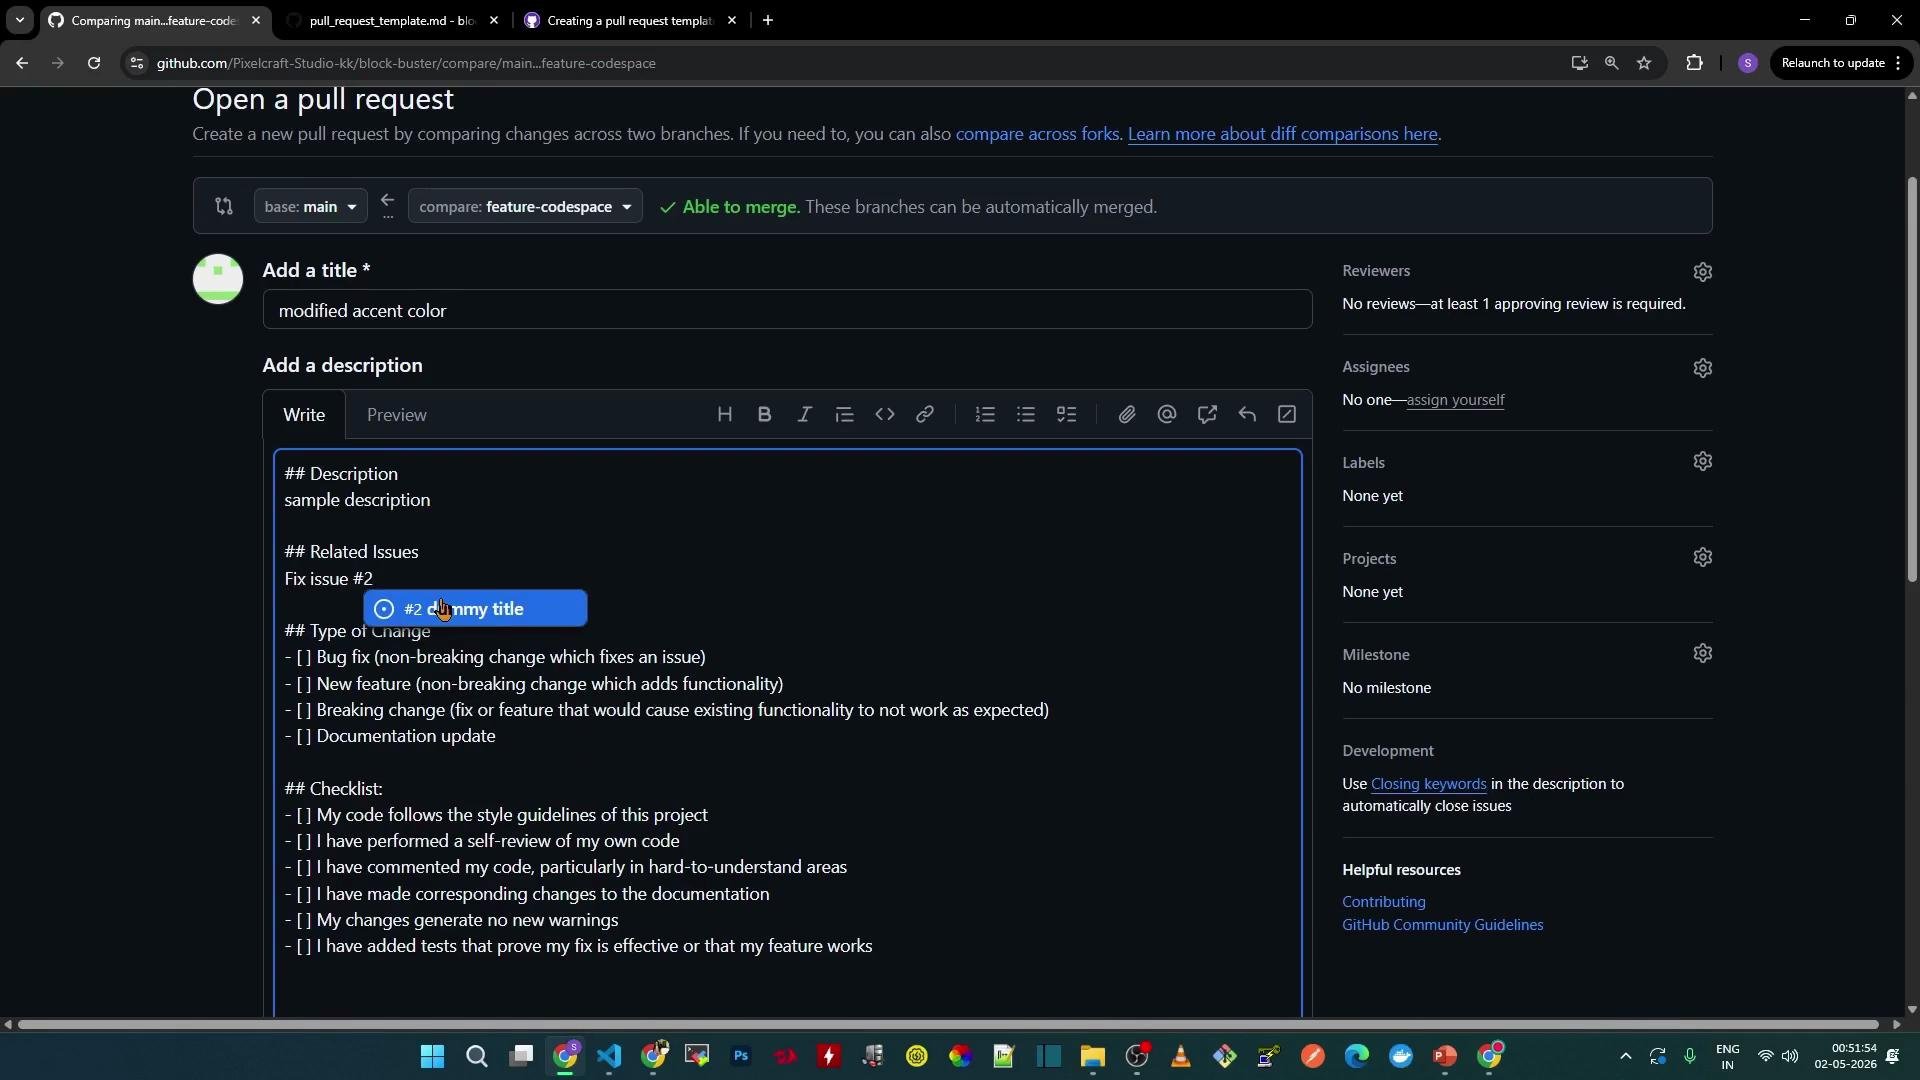Screen dimensions: 1920x1080
Task: Open Windows taskbar search
Action: tap(477, 1057)
